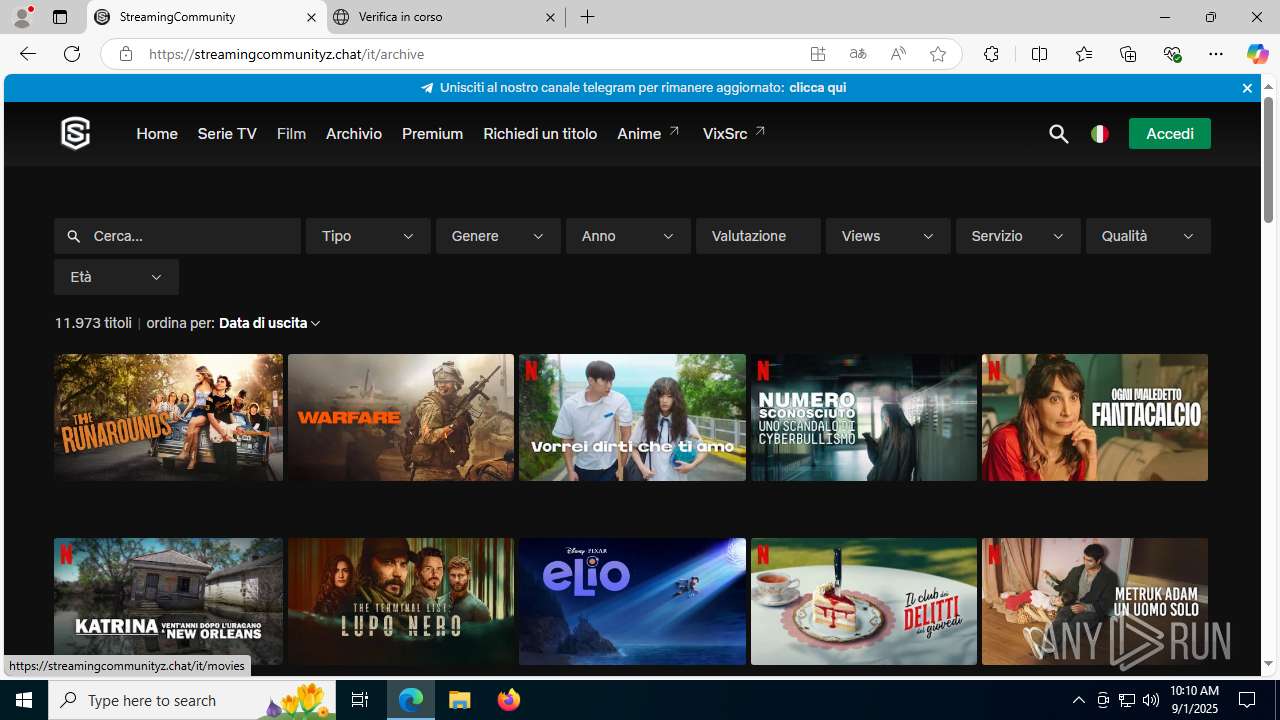The width and height of the screenshot is (1280, 720).
Task: Open external Anime link
Action: tap(649, 134)
